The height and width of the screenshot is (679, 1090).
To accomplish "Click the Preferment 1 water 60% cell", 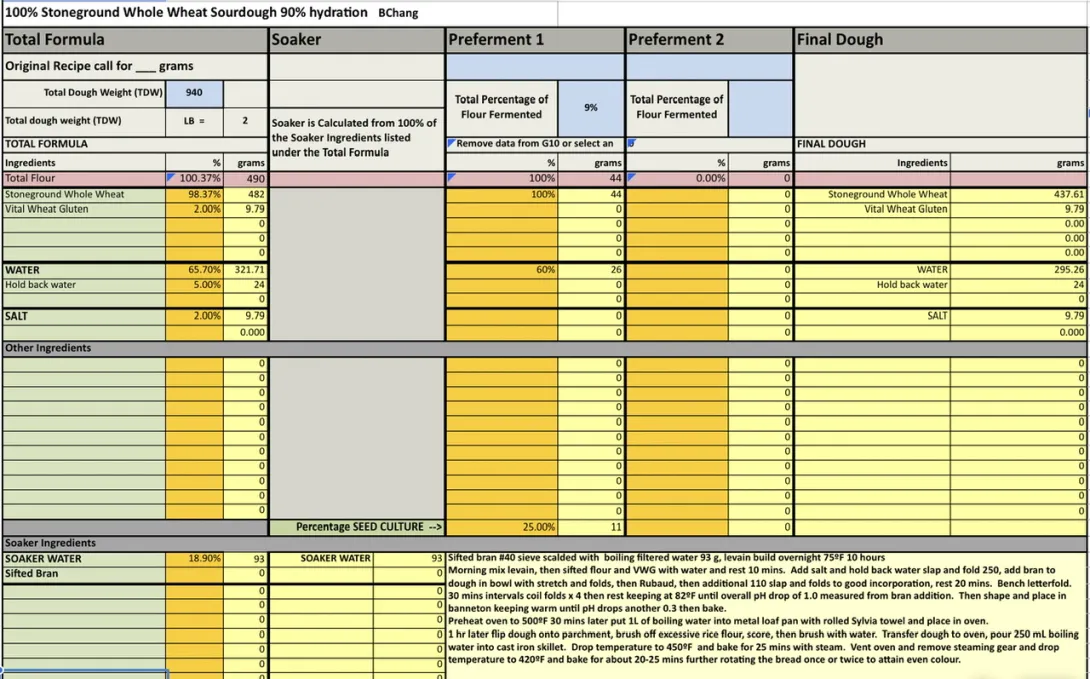I will click(502, 270).
